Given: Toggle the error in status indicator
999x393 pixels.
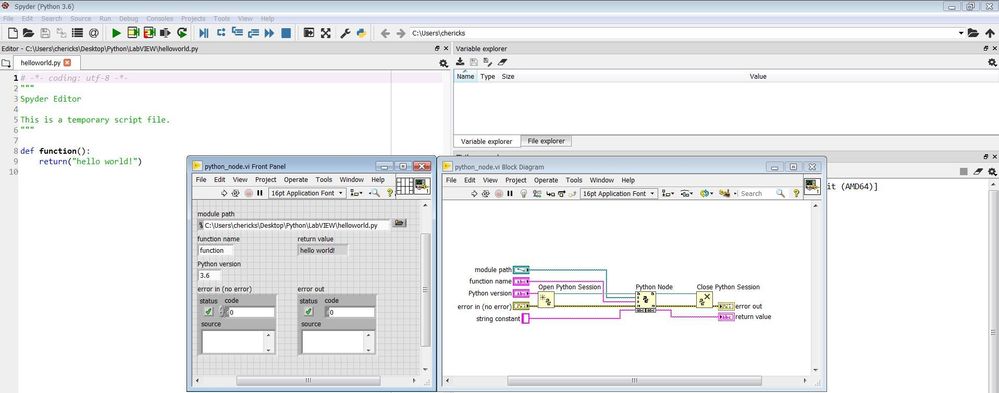Looking at the screenshot, I should coord(208,311).
